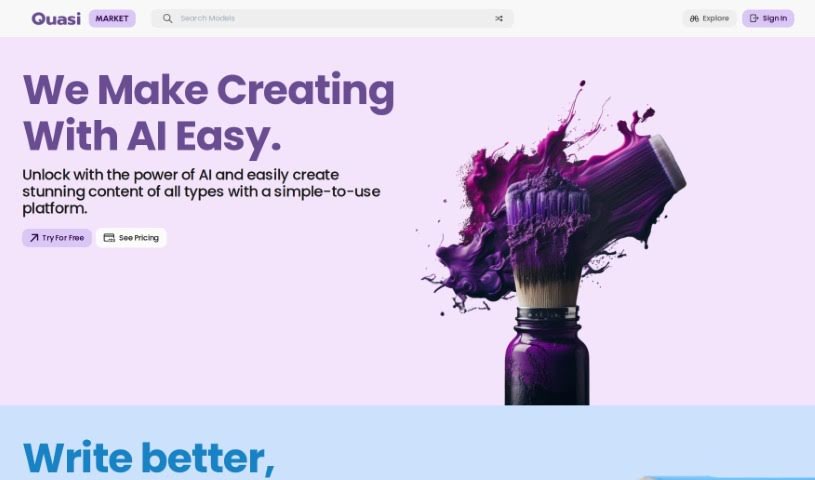
Task: Open the Explore page
Action: (x=709, y=19)
